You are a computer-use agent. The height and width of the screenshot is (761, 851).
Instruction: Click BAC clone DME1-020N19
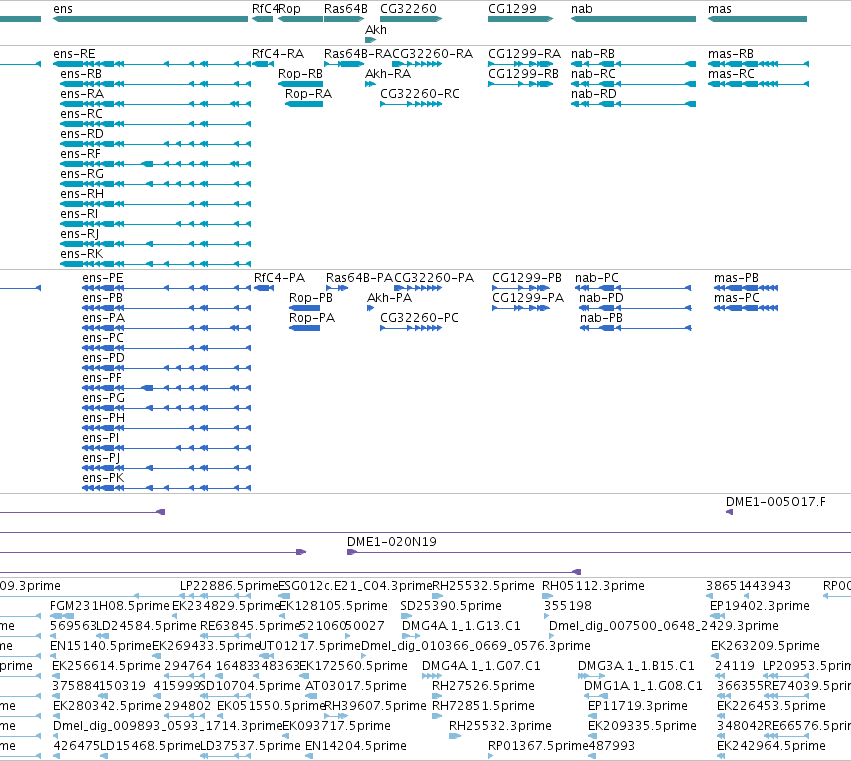coord(599,552)
